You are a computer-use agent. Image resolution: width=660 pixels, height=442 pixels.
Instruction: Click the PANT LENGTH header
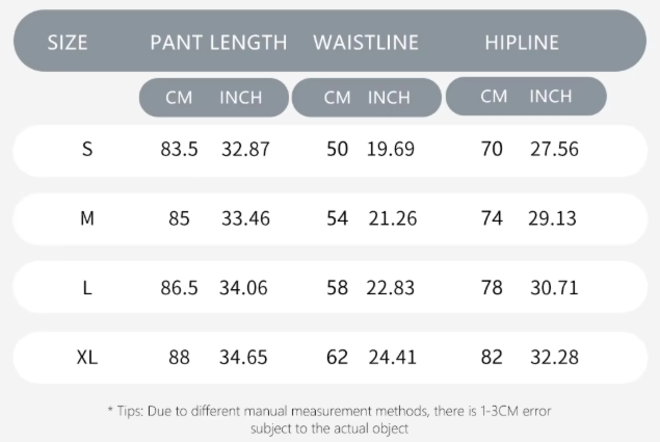(x=219, y=43)
